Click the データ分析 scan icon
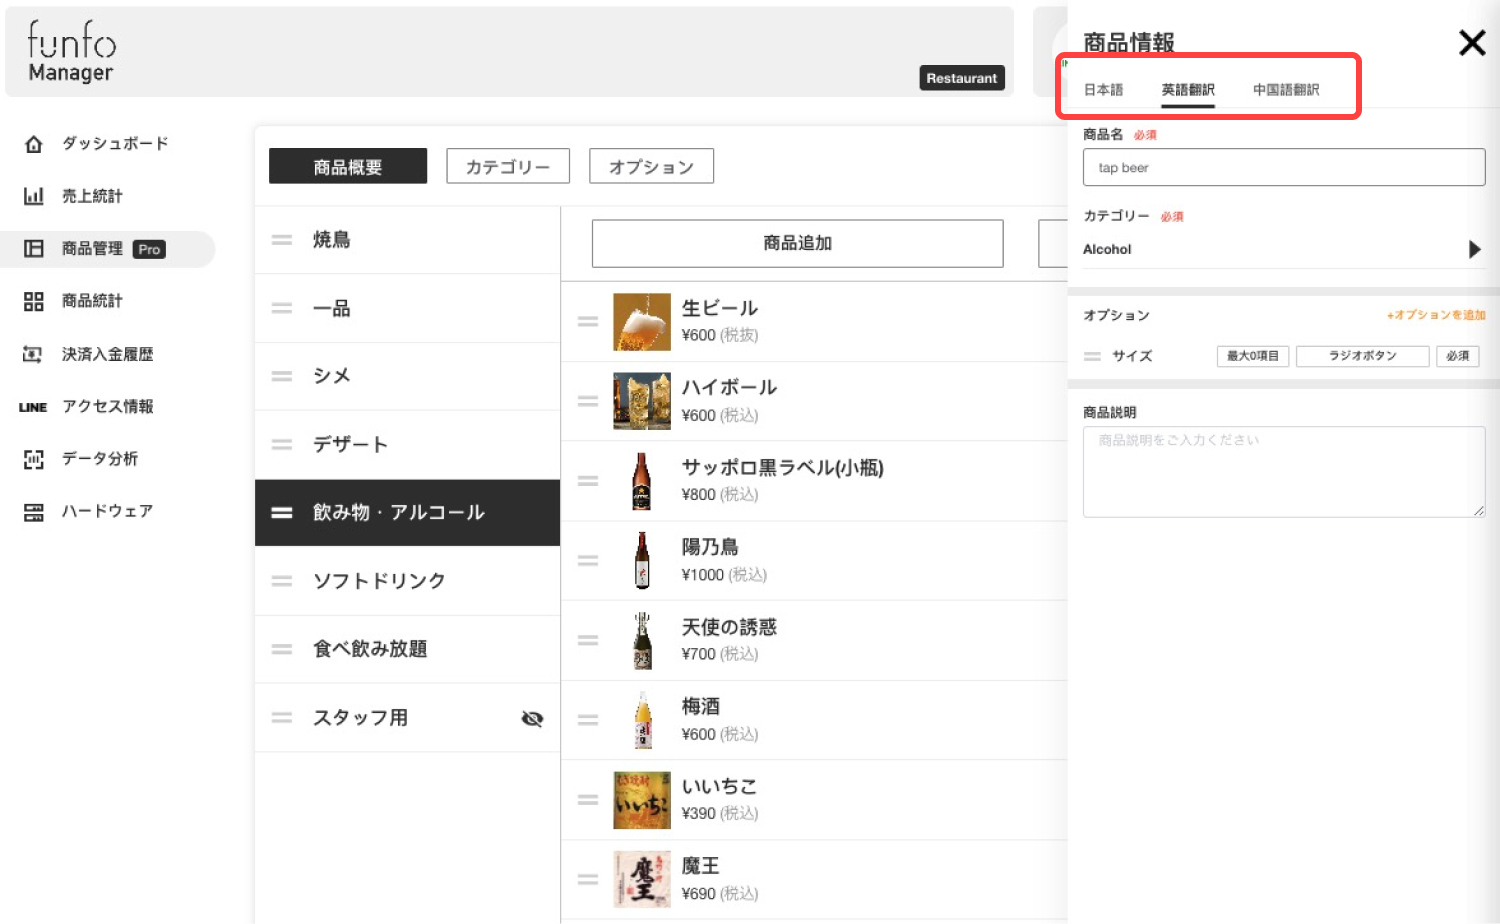 click(x=34, y=459)
